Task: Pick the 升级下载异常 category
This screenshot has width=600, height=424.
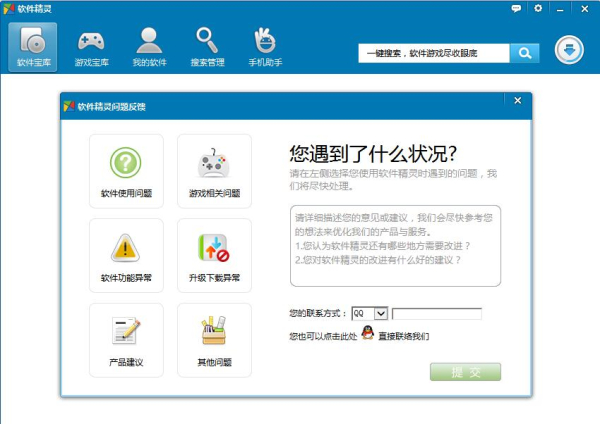Action: 214,255
